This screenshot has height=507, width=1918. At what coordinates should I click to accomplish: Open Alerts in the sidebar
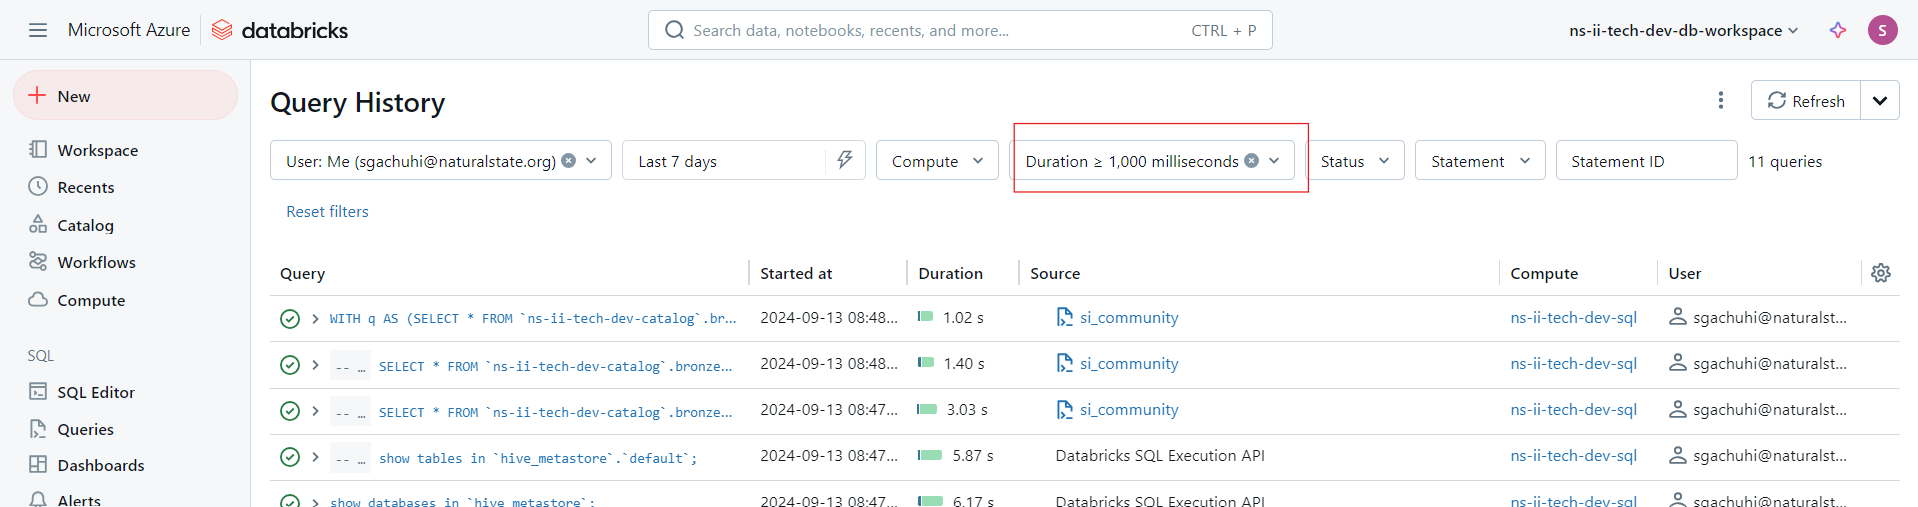tap(78, 499)
